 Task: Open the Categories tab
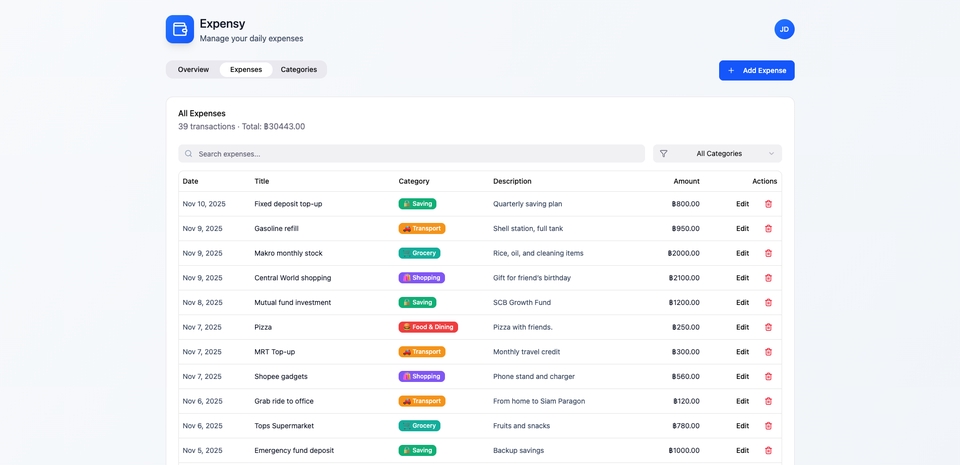(x=299, y=70)
